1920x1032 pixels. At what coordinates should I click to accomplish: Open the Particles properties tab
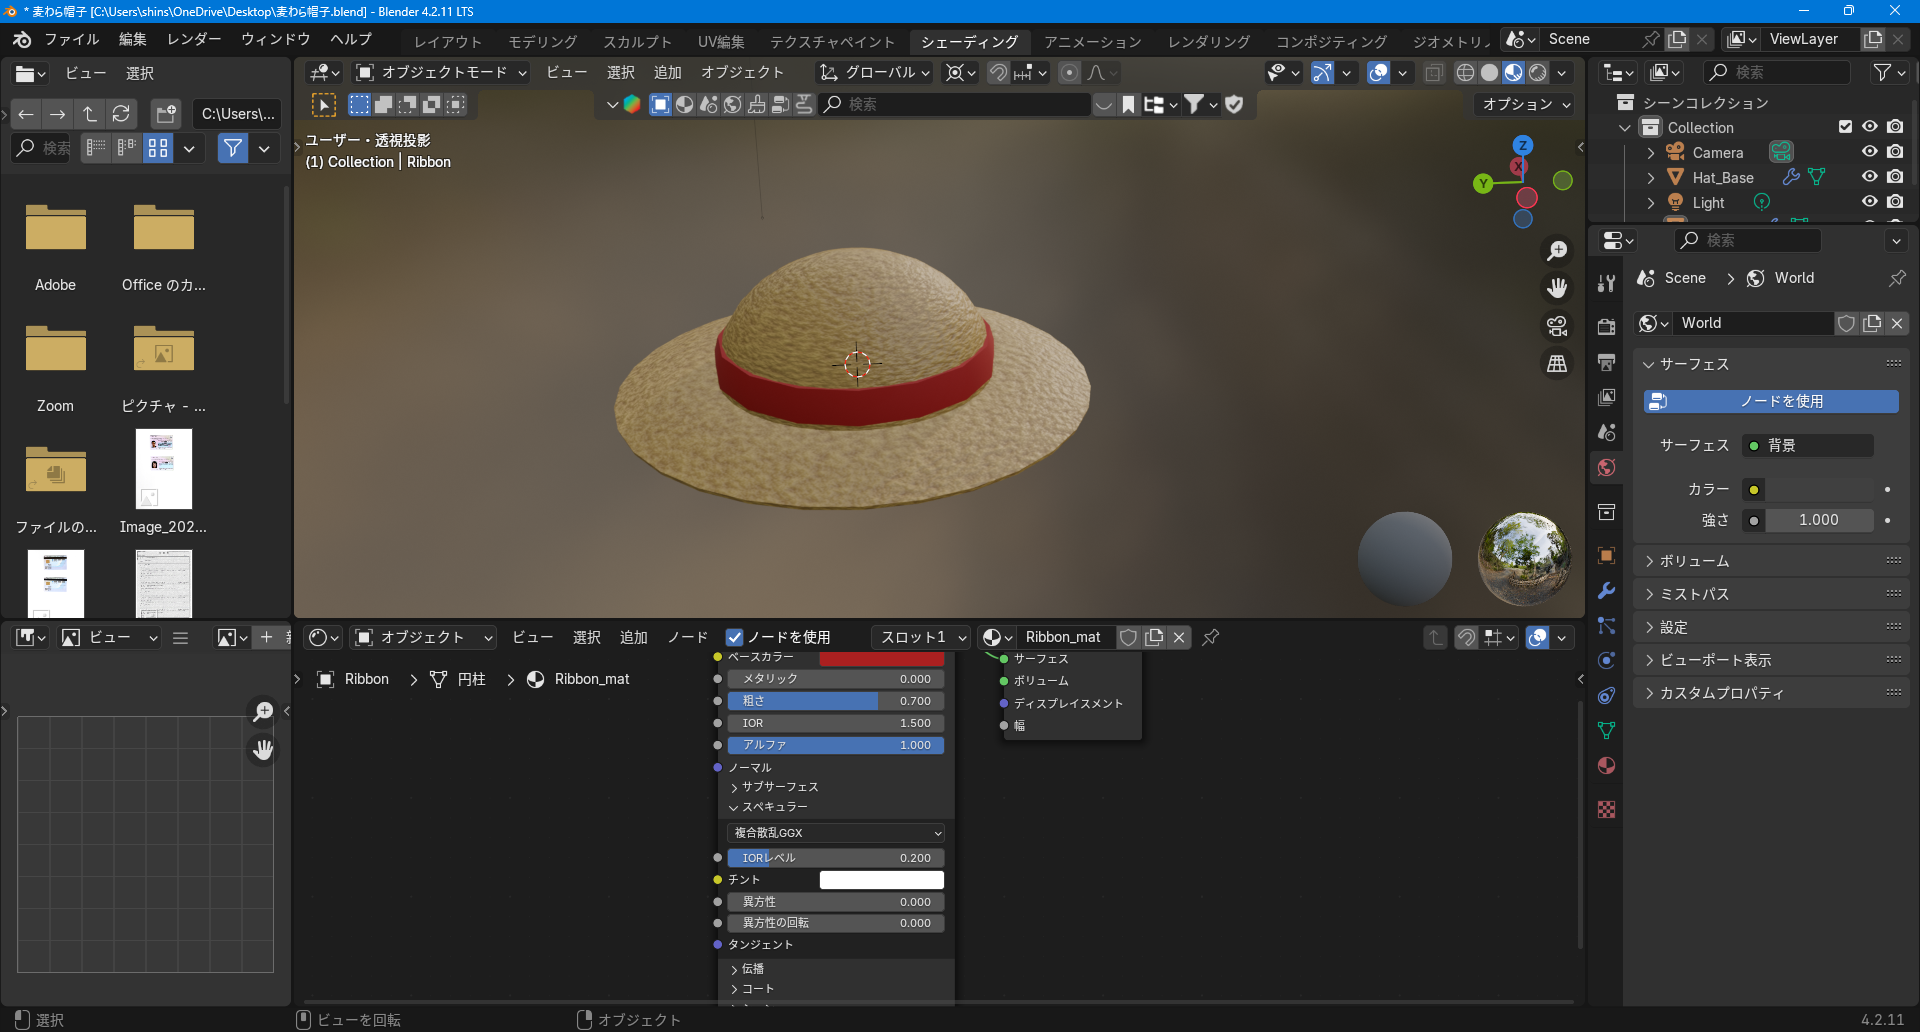(1606, 626)
